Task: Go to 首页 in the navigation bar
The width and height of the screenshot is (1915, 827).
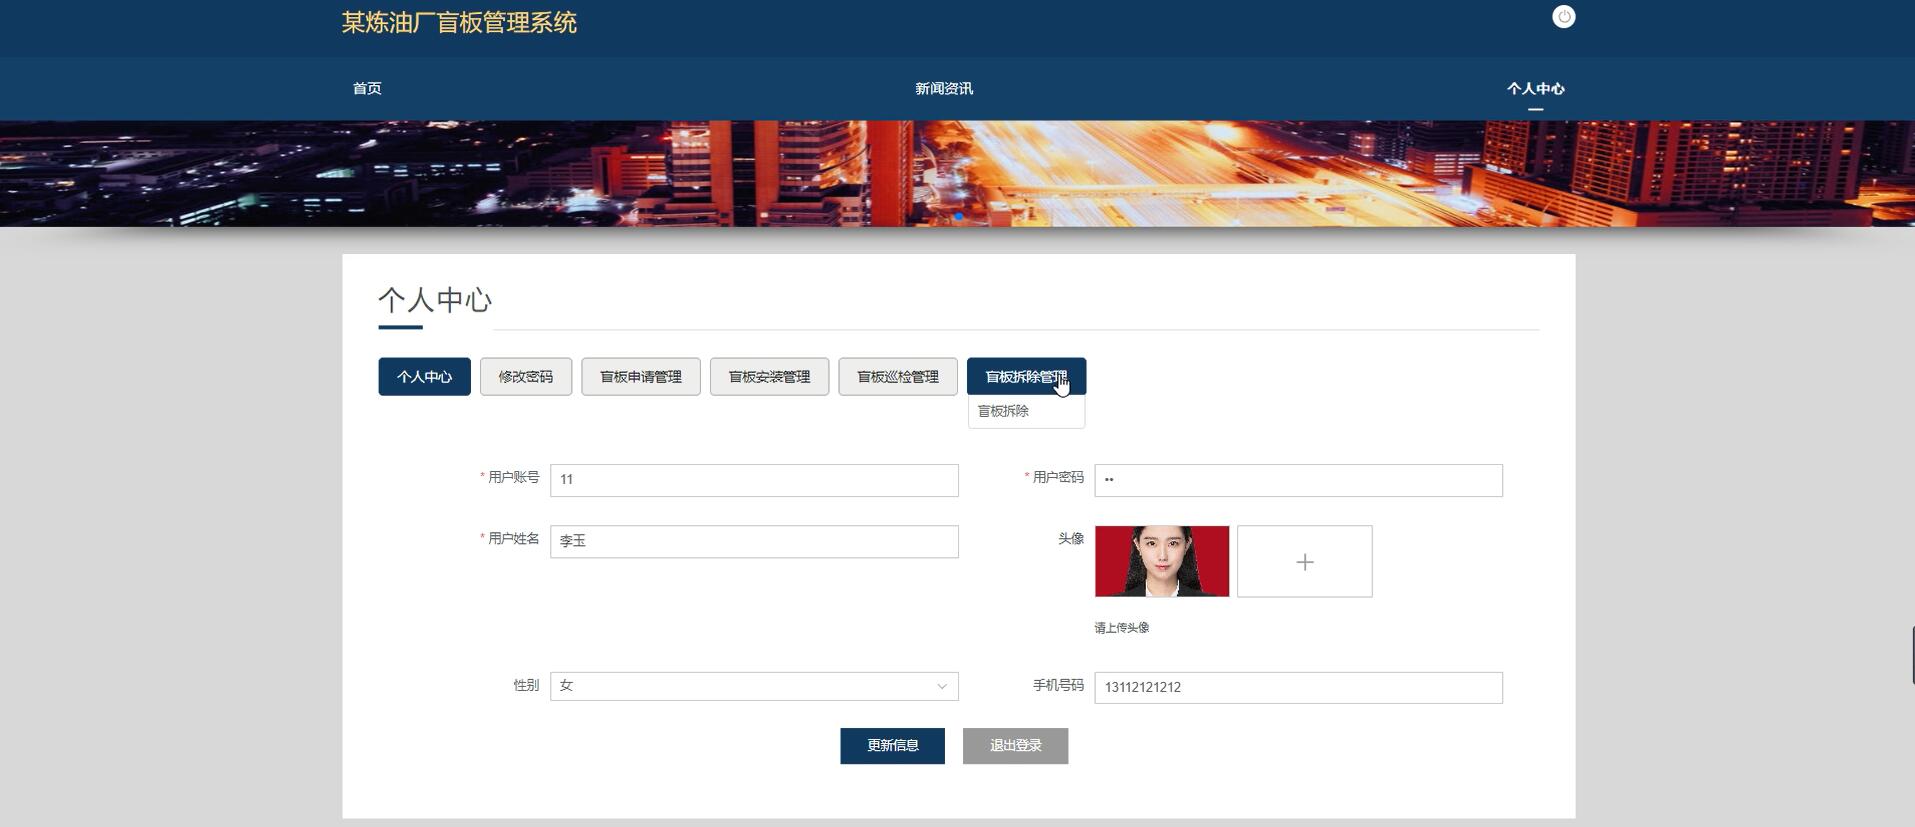Action: 367,88
